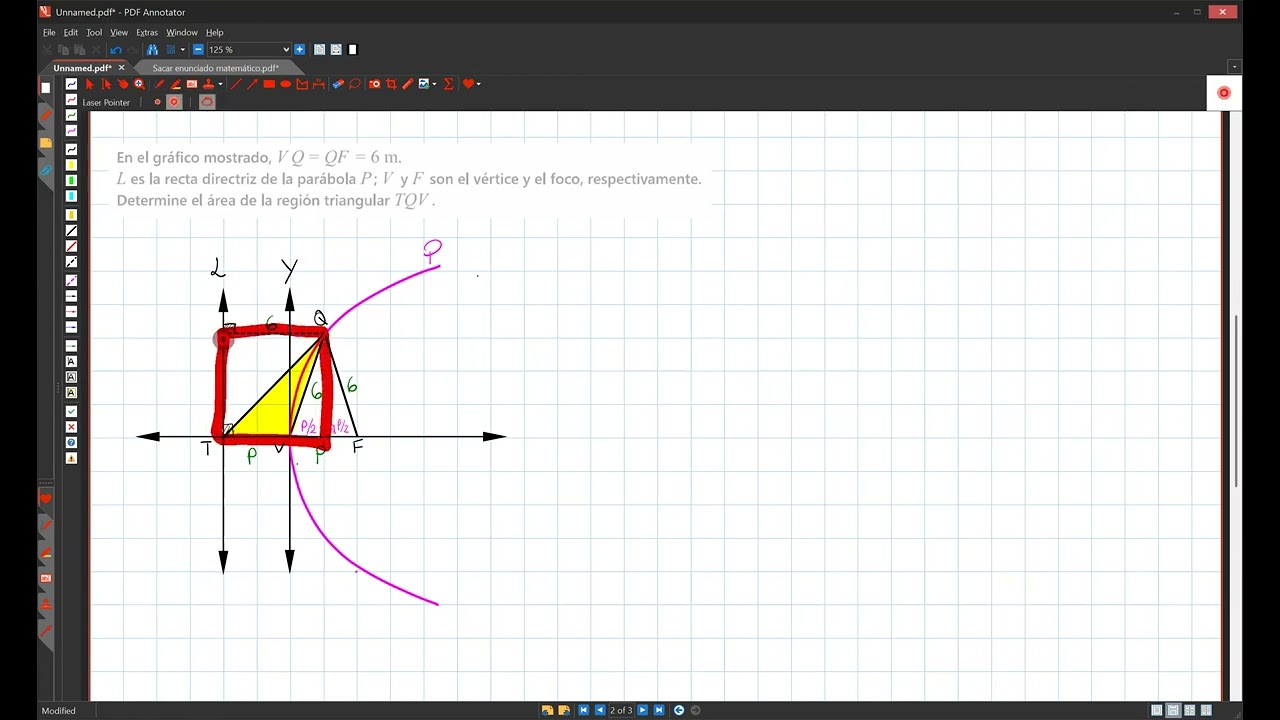Screen dimensions: 1280x720
Task: Select the Crop tool
Action: click(x=391, y=84)
